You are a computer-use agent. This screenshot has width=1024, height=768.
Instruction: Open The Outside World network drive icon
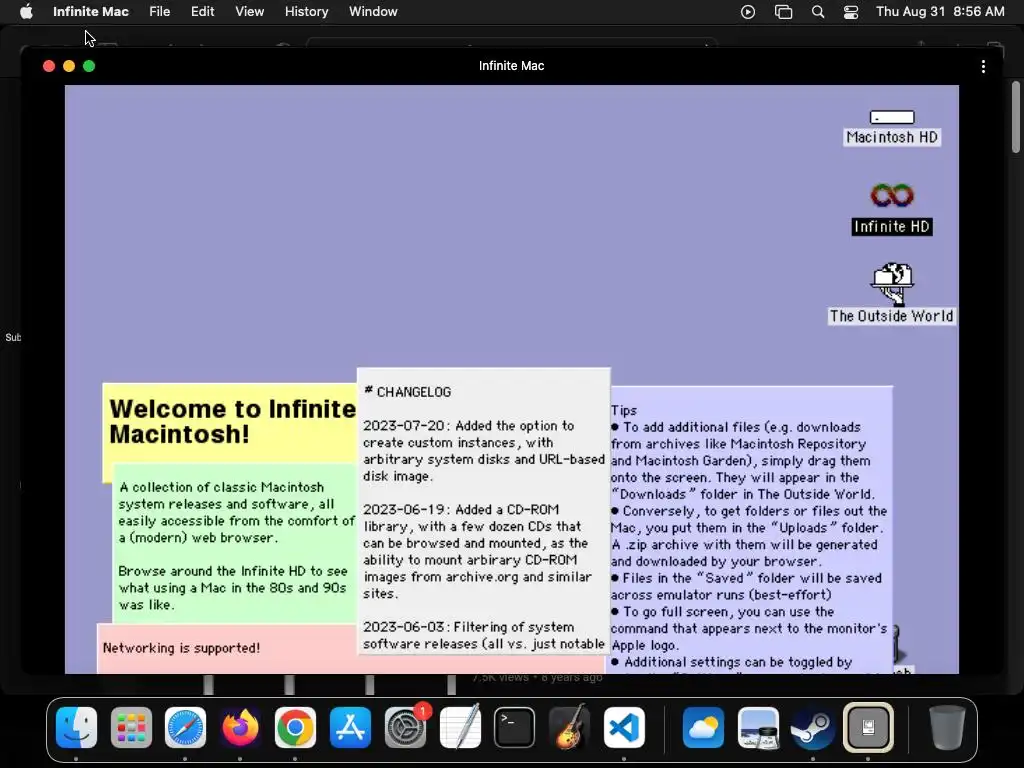[x=891, y=293]
